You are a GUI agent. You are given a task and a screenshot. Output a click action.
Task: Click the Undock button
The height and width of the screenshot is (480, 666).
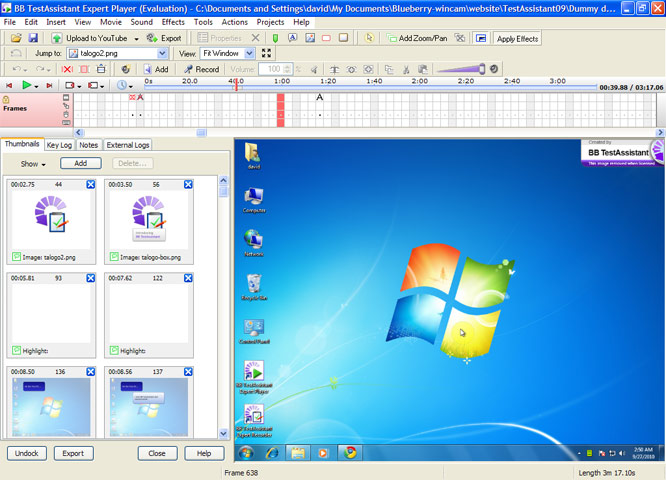click(26, 453)
